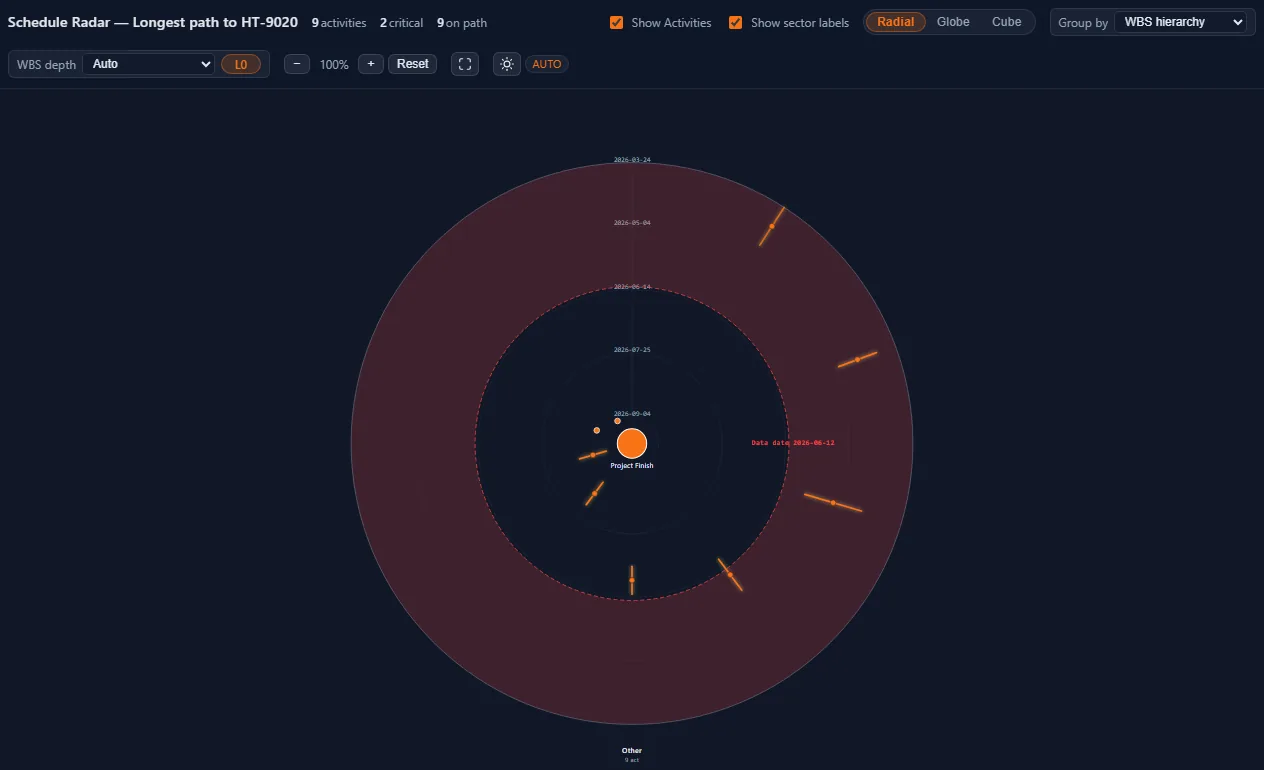The height and width of the screenshot is (770, 1264).
Task: Select the Project Finish center node
Action: (632, 443)
